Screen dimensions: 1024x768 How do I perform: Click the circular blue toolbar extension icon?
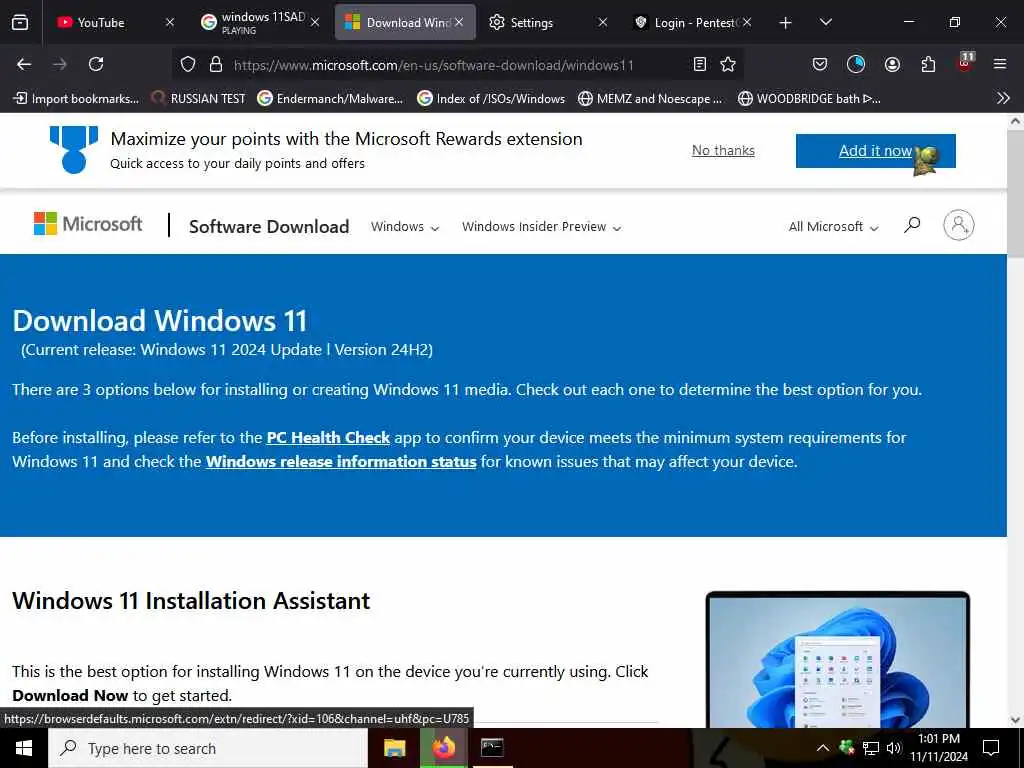coord(856,64)
